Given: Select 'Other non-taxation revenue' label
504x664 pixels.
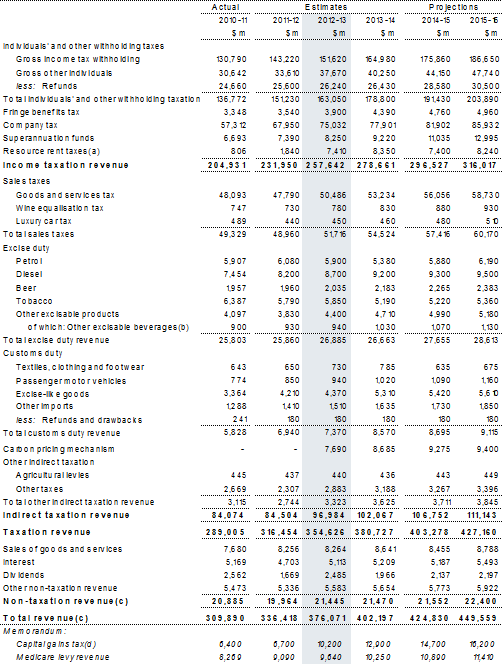Looking at the screenshot, I should (60, 588).
